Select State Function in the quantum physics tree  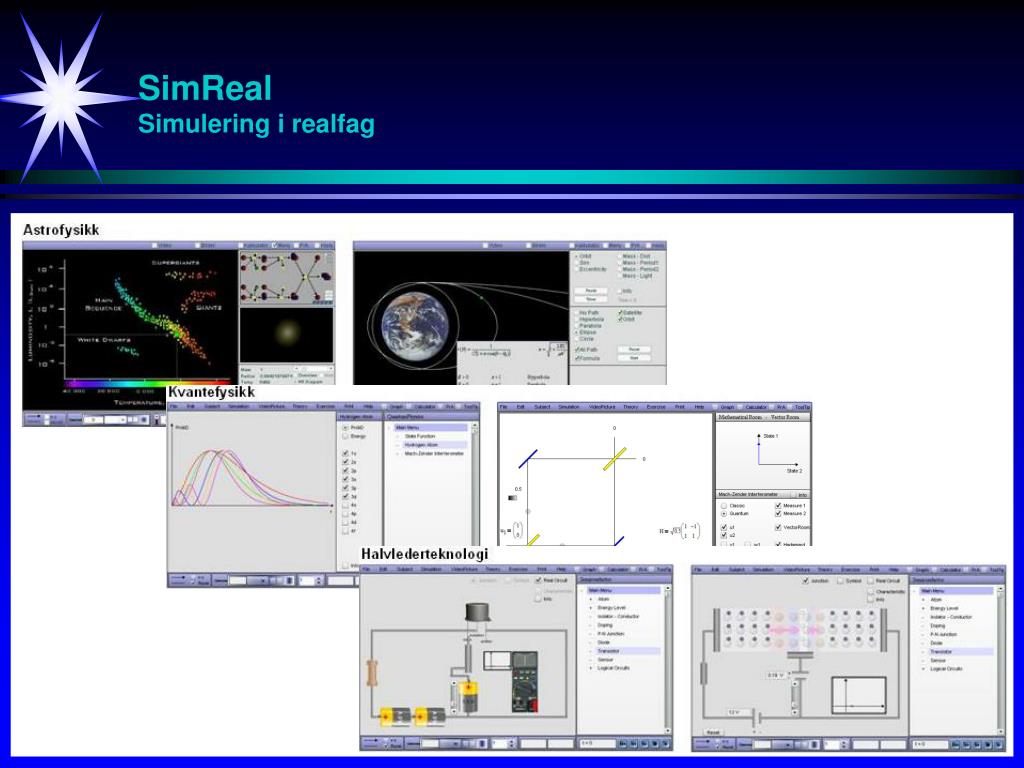click(420, 436)
